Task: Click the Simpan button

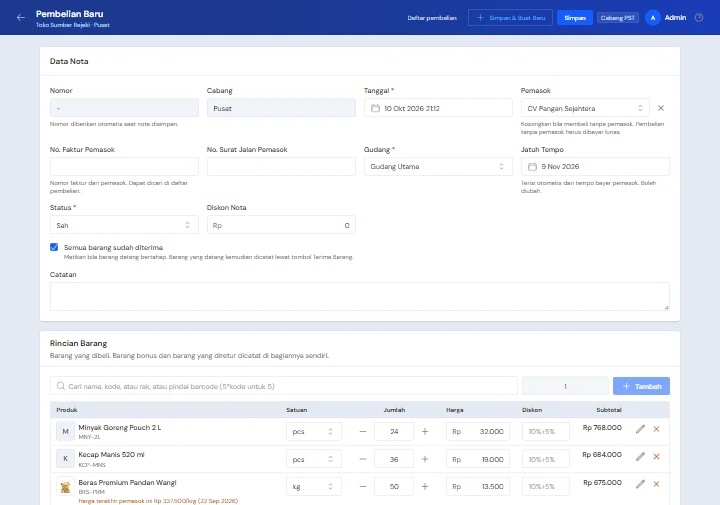Action: (575, 18)
